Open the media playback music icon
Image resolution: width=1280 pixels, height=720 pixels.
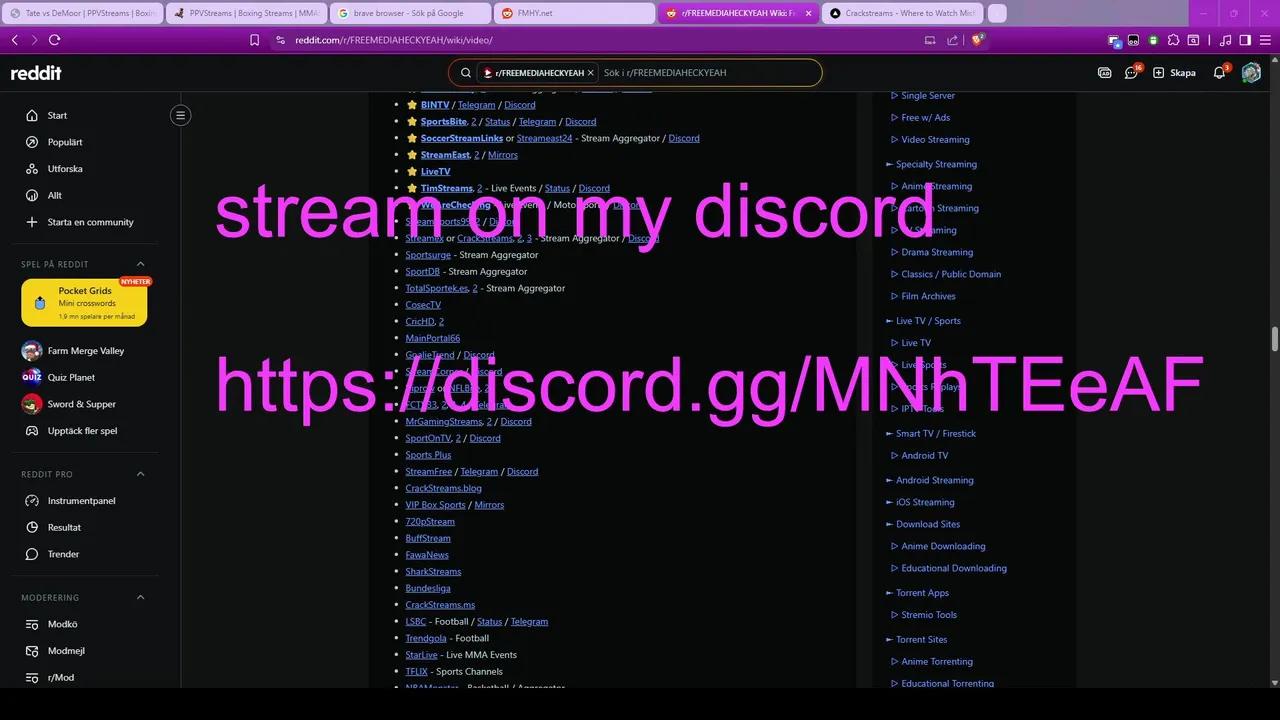pyautogui.click(x=1226, y=40)
